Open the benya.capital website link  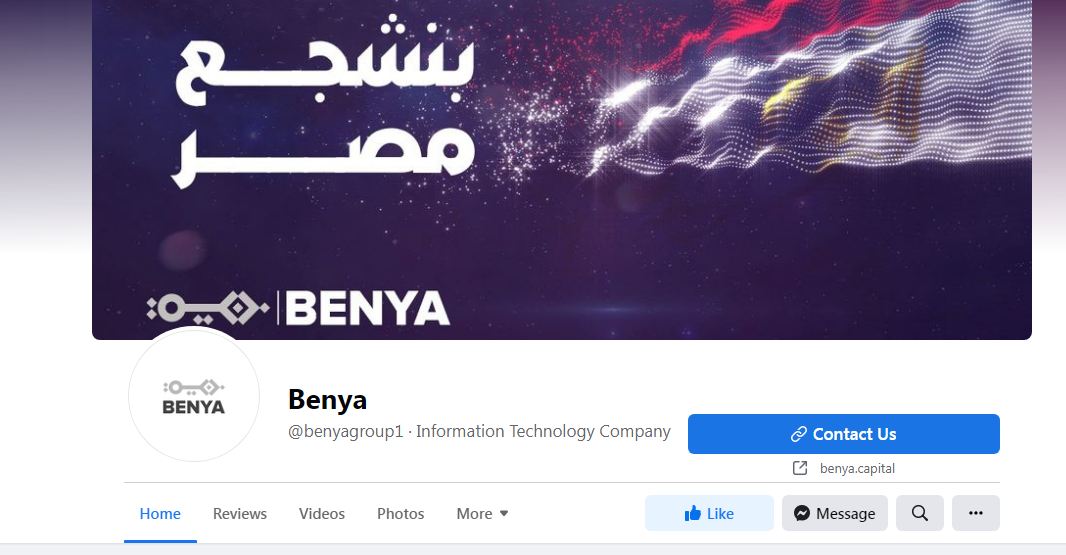coord(857,468)
